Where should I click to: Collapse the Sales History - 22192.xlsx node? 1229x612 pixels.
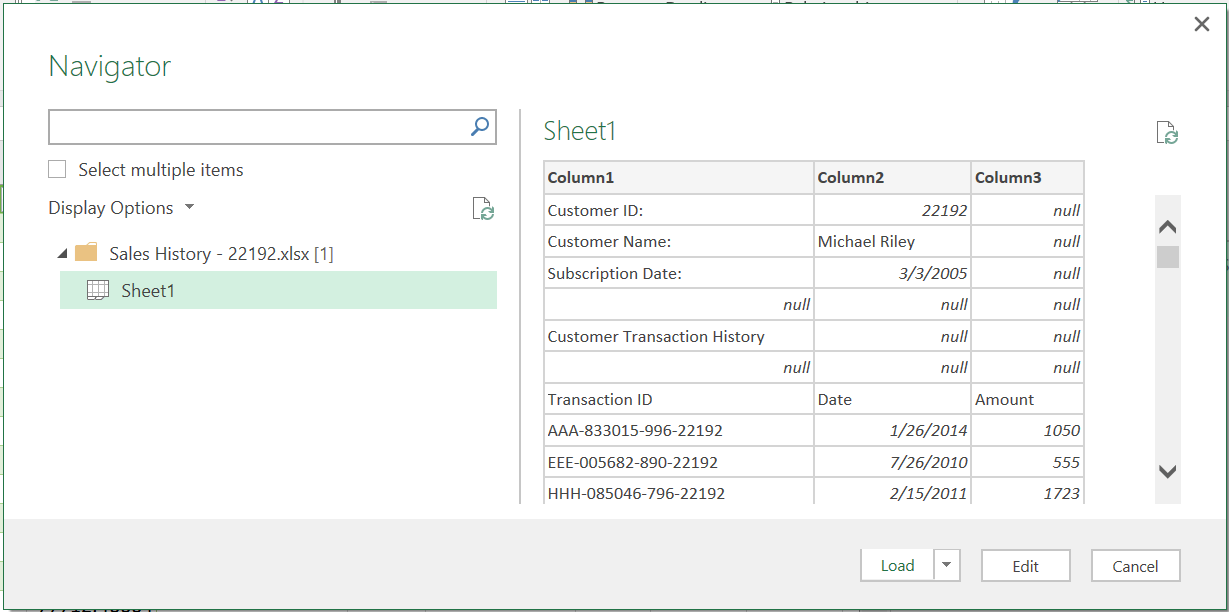[x=62, y=254]
